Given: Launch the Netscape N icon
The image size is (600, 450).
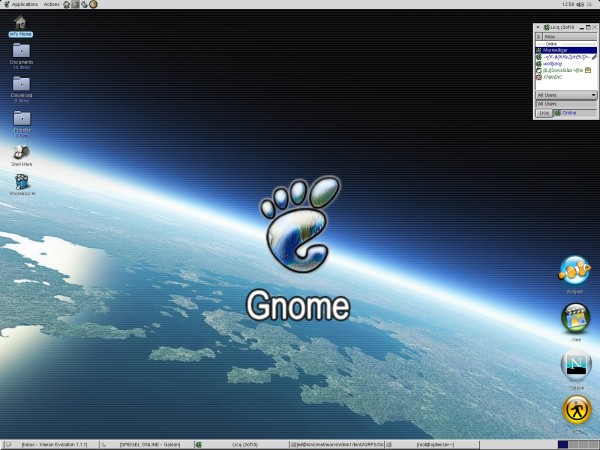Looking at the screenshot, I should (576, 365).
